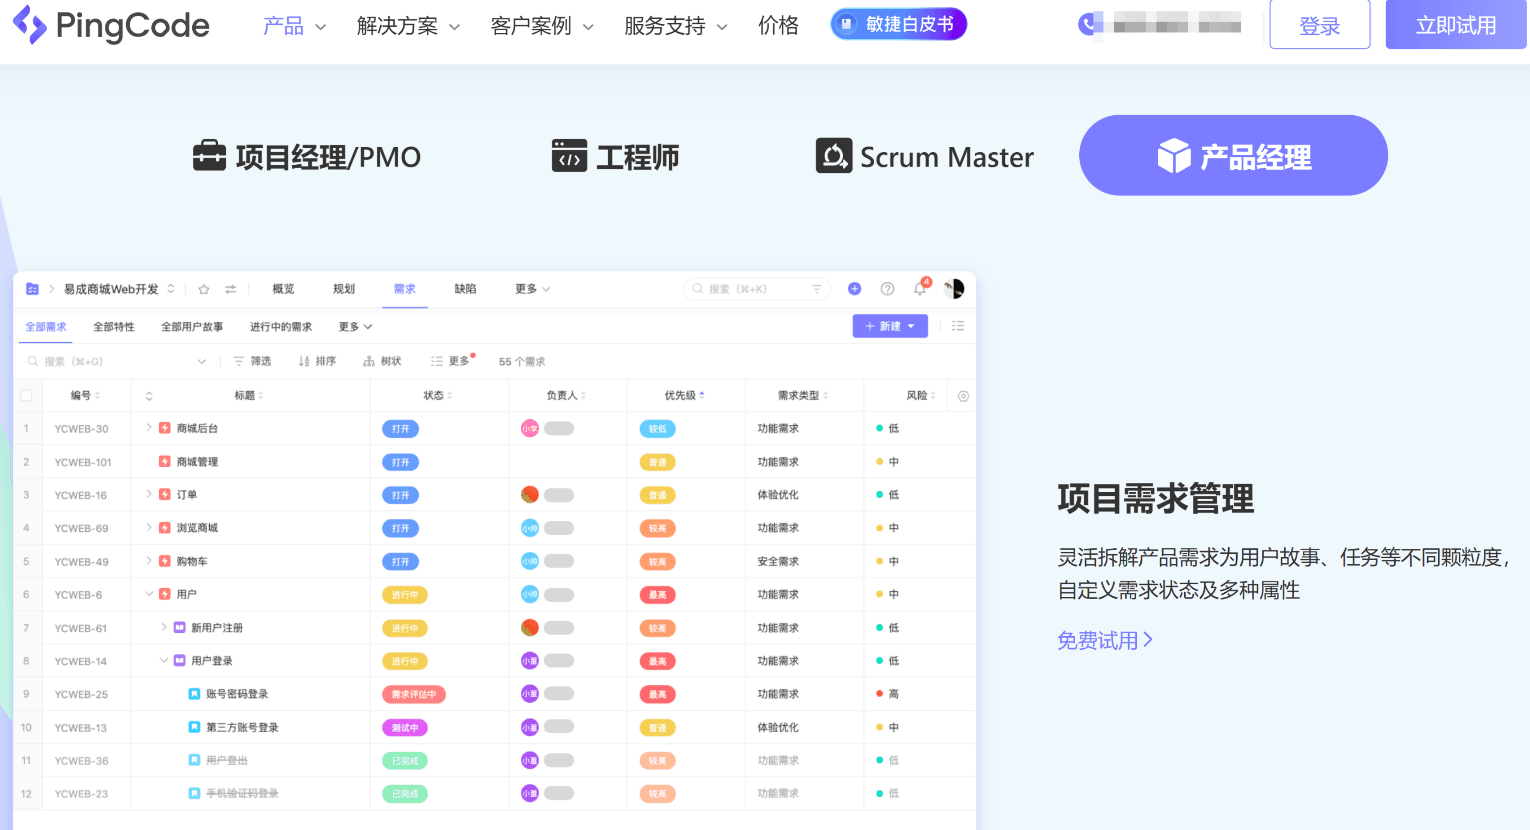Screen dimensions: 1530x830
Task: Click the 树状 tree view icon
Action: [369, 361]
